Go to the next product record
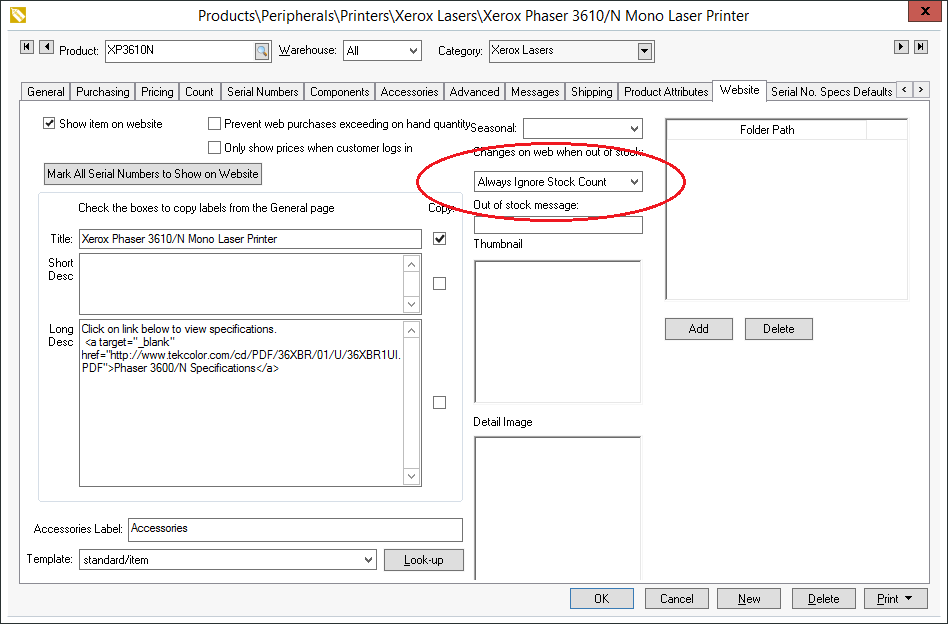Viewport: 948px width, 624px height. point(901,47)
